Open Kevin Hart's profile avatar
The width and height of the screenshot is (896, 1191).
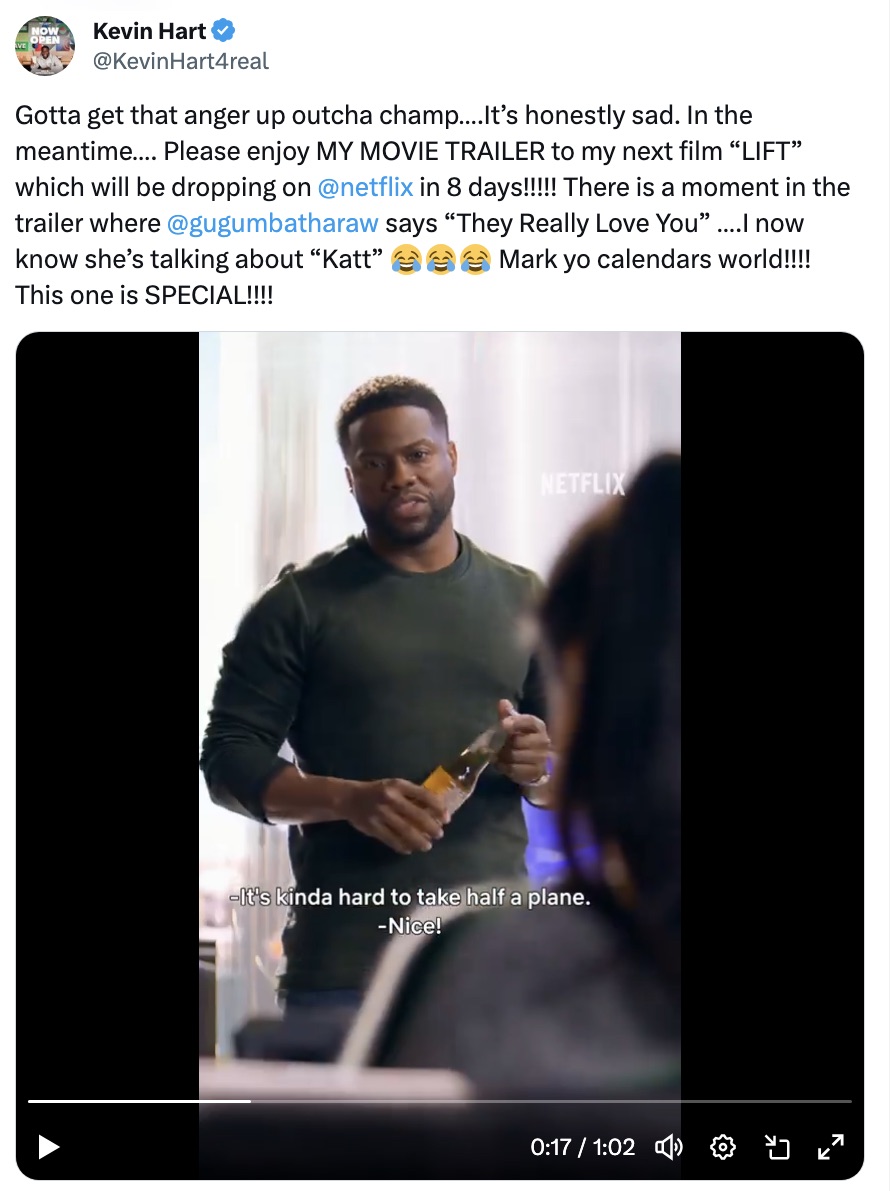pyautogui.click(x=45, y=45)
